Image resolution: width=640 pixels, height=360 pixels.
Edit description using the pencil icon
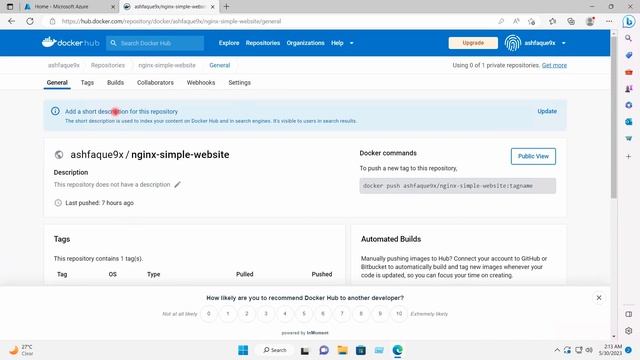(x=177, y=184)
